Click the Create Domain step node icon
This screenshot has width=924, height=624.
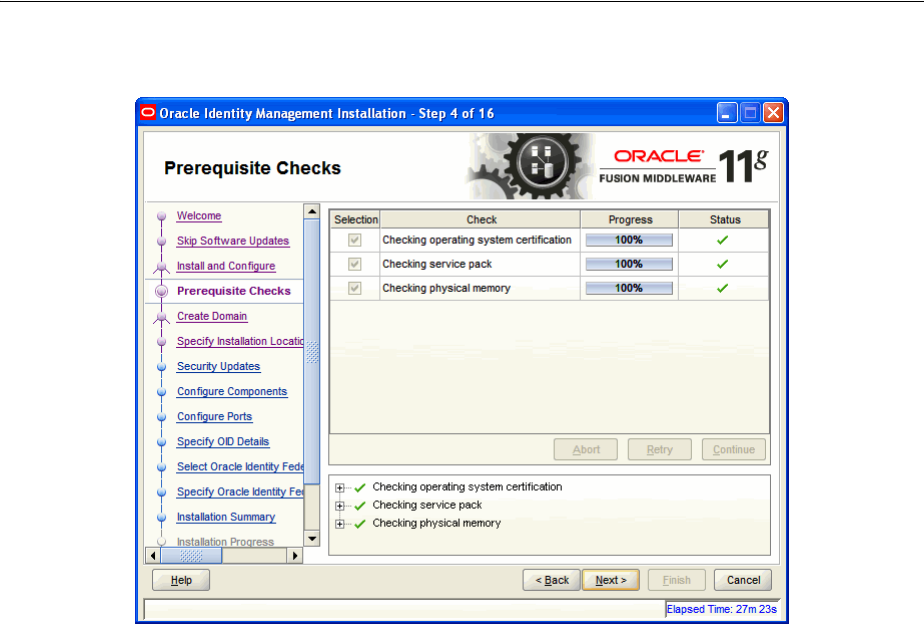point(161,318)
